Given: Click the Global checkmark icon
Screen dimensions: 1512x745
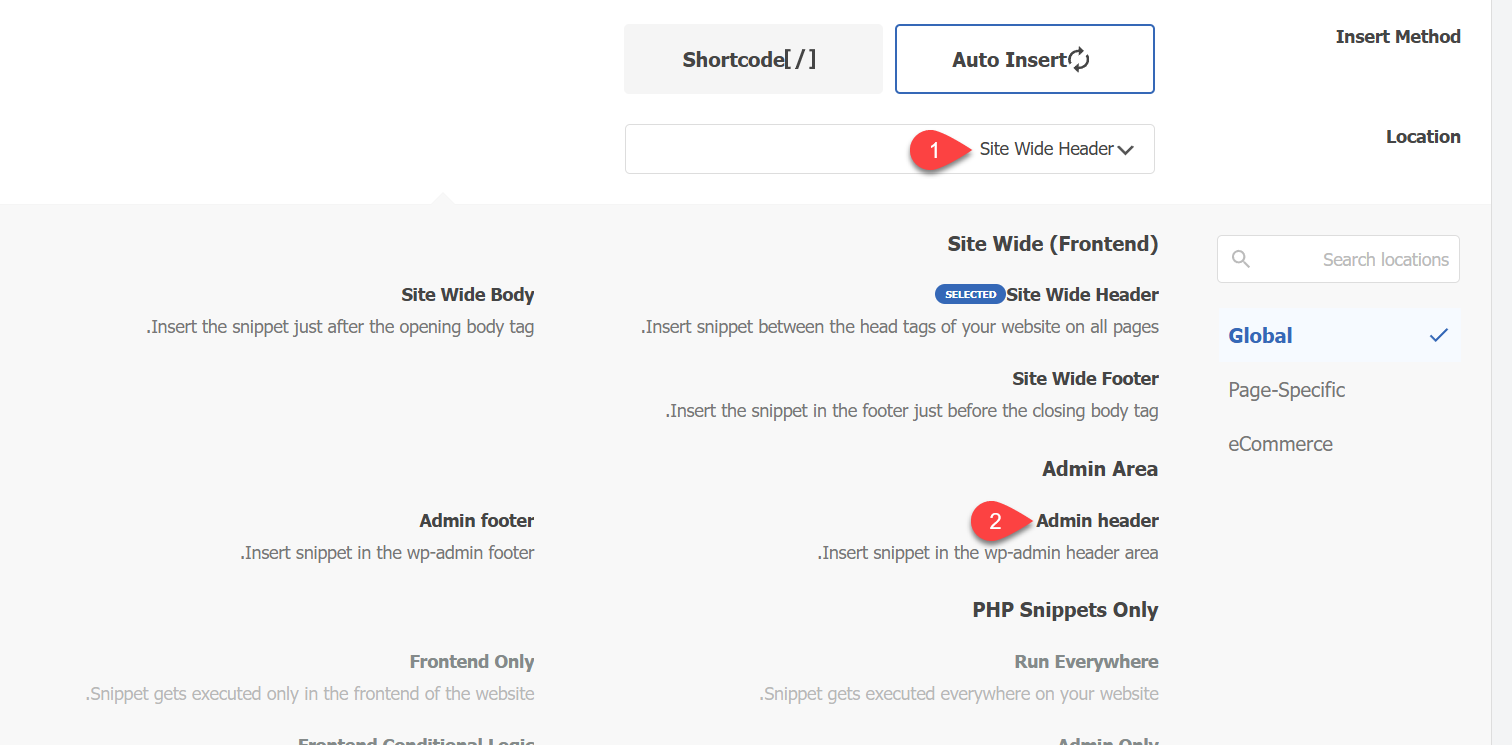Looking at the screenshot, I should click(1438, 336).
